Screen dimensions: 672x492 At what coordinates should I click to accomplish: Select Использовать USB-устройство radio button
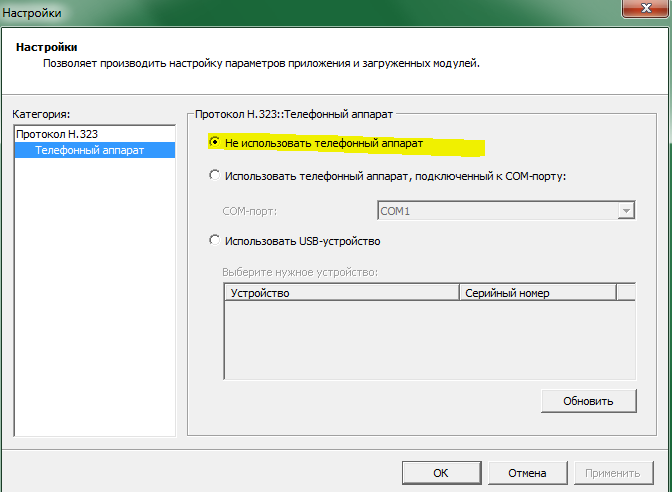tap(215, 241)
